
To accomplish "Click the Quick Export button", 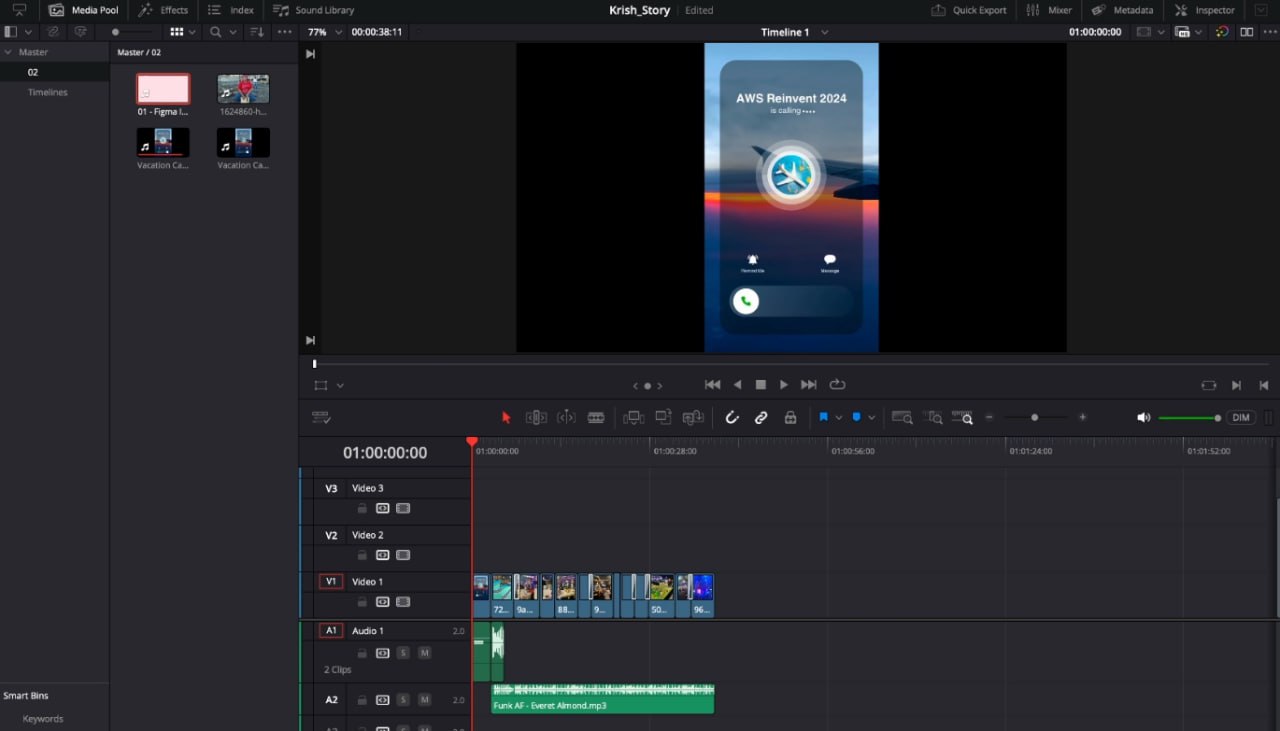I will [969, 10].
